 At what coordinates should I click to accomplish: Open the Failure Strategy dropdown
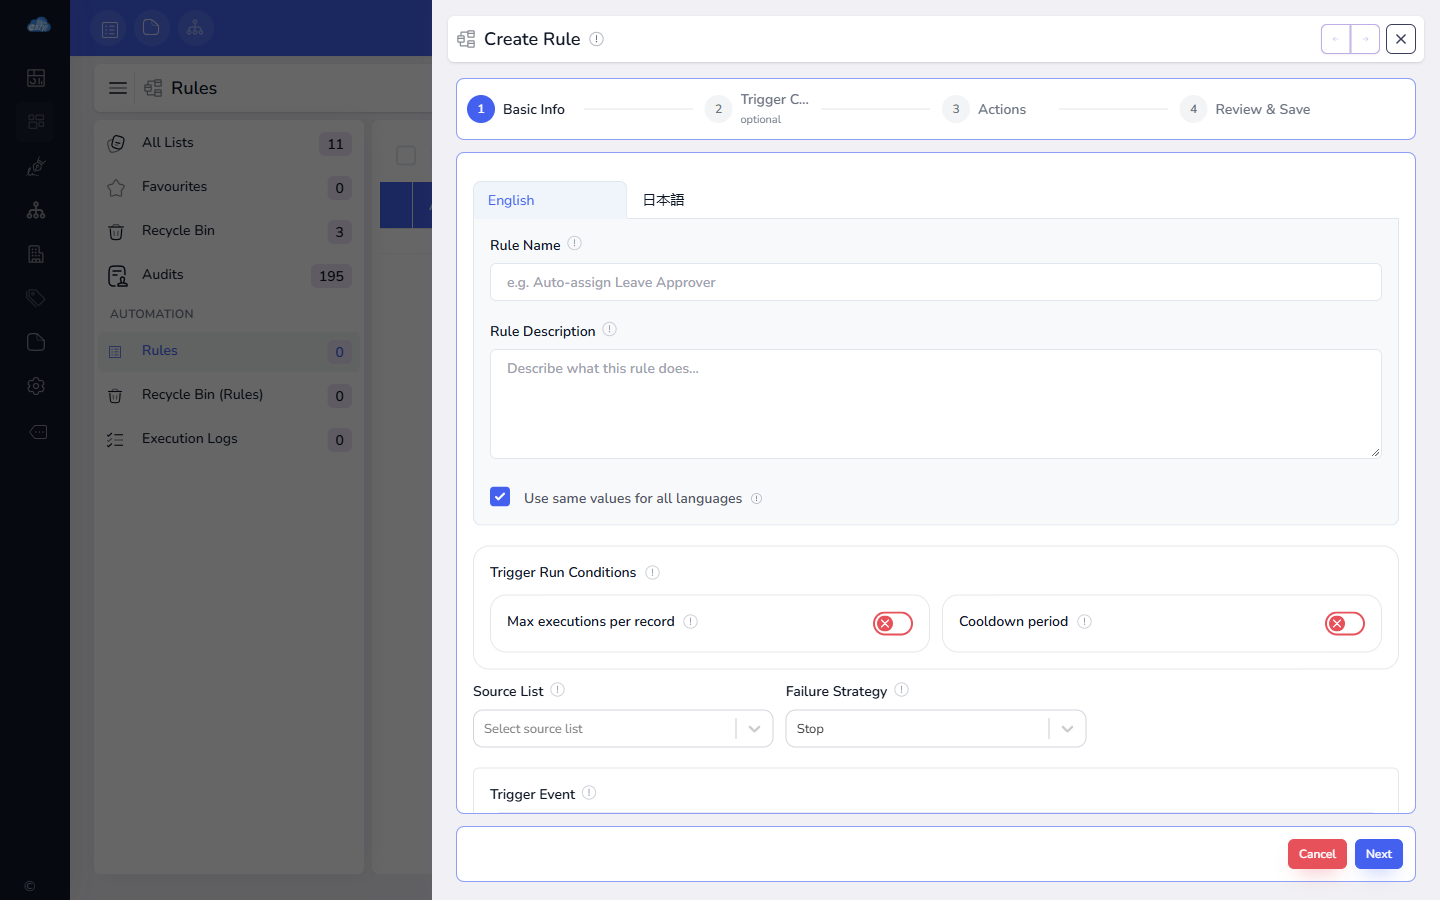(936, 729)
